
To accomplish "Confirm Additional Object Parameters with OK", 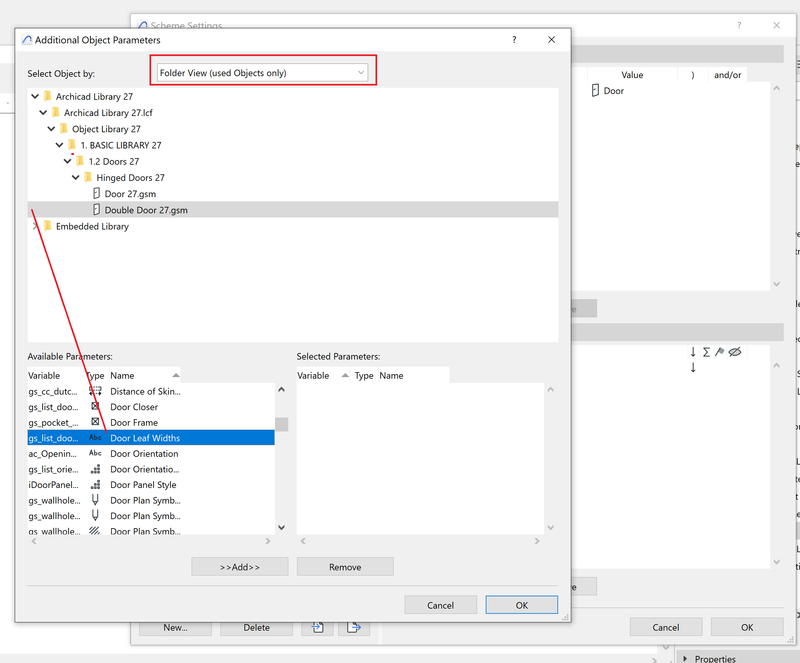I will click(x=521, y=605).
